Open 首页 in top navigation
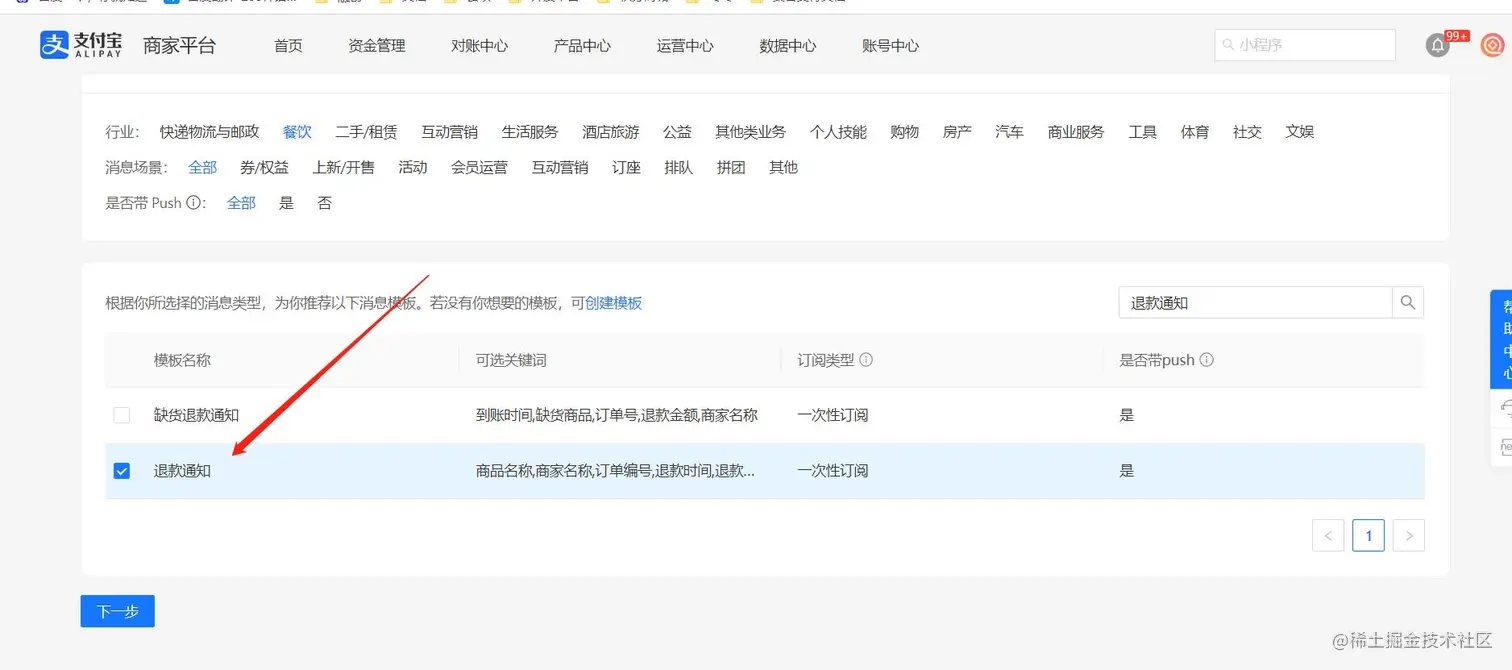Viewport: 1512px width, 670px height. pos(288,46)
